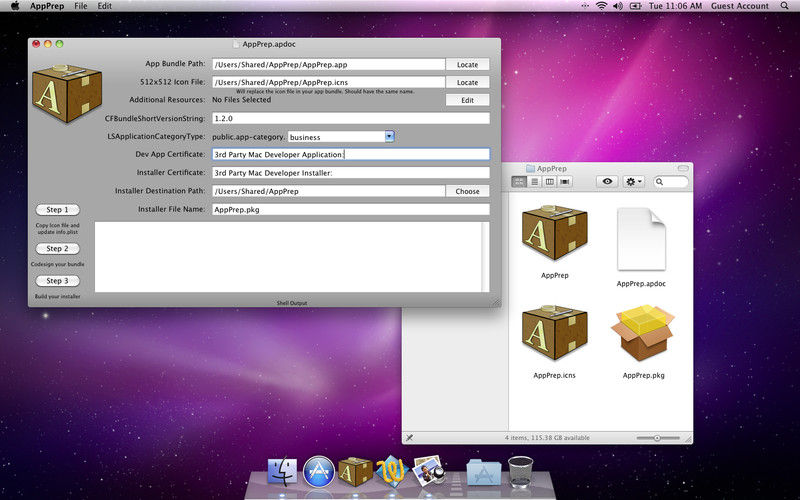The width and height of the screenshot is (800, 500).
Task: Open the File menu
Action: [x=81, y=6]
